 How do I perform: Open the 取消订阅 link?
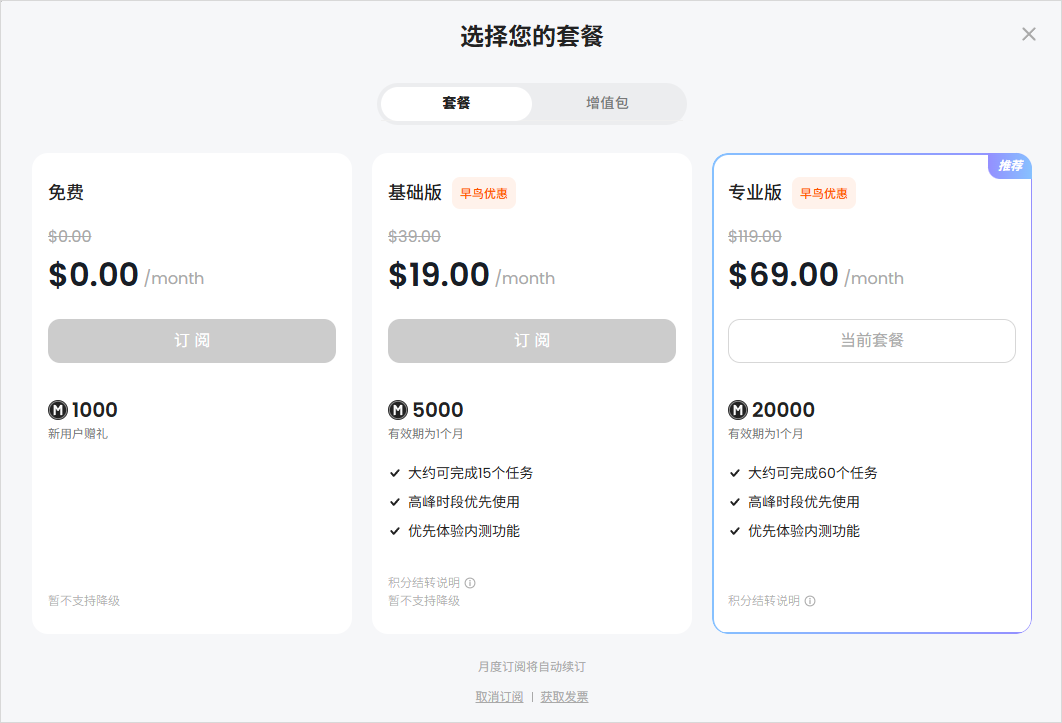500,696
